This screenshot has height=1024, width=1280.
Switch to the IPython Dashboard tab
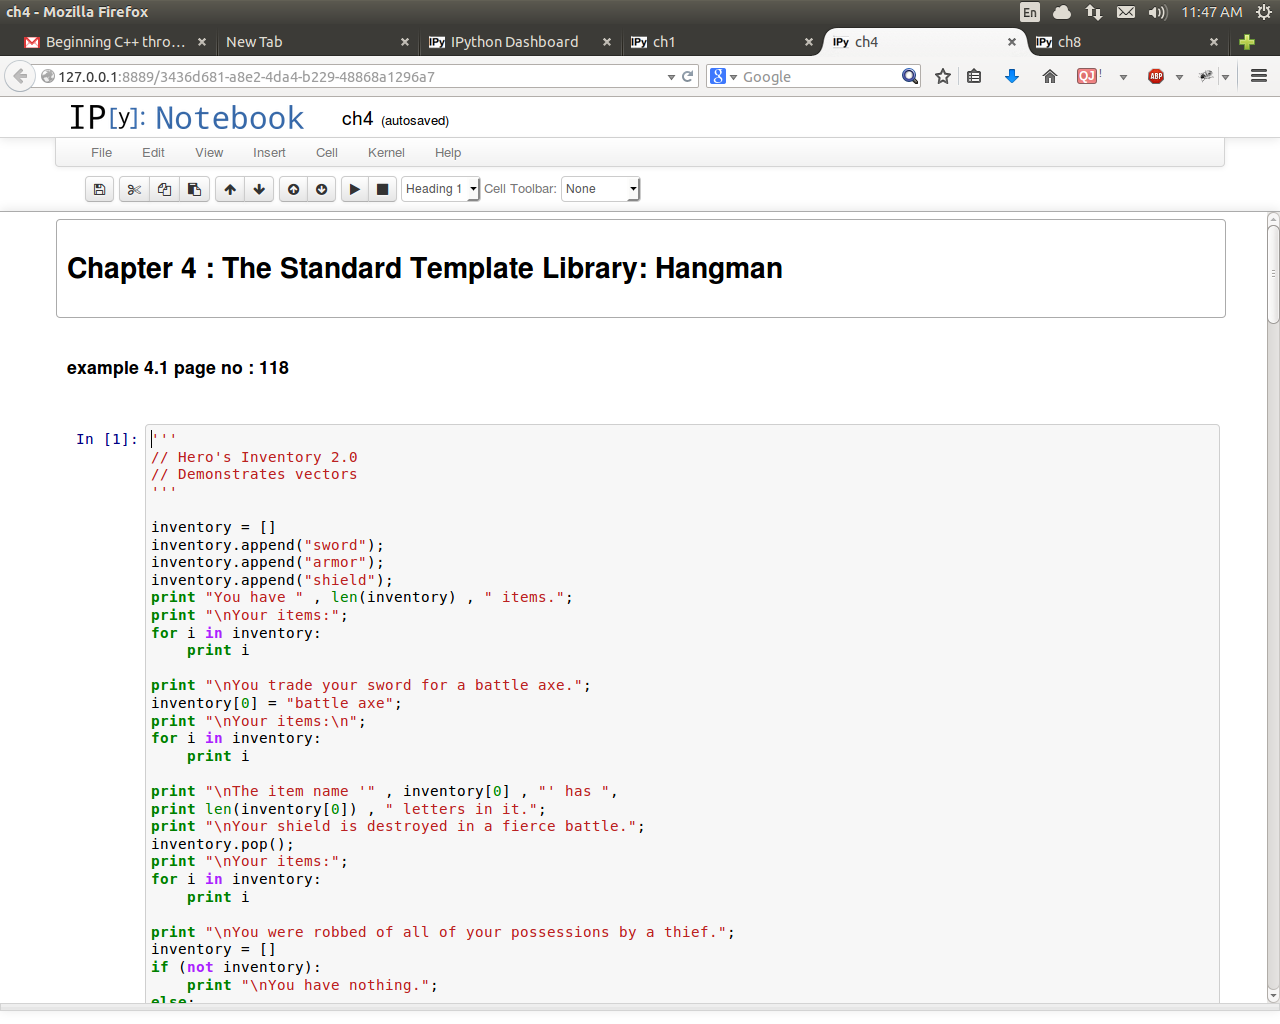coord(514,42)
